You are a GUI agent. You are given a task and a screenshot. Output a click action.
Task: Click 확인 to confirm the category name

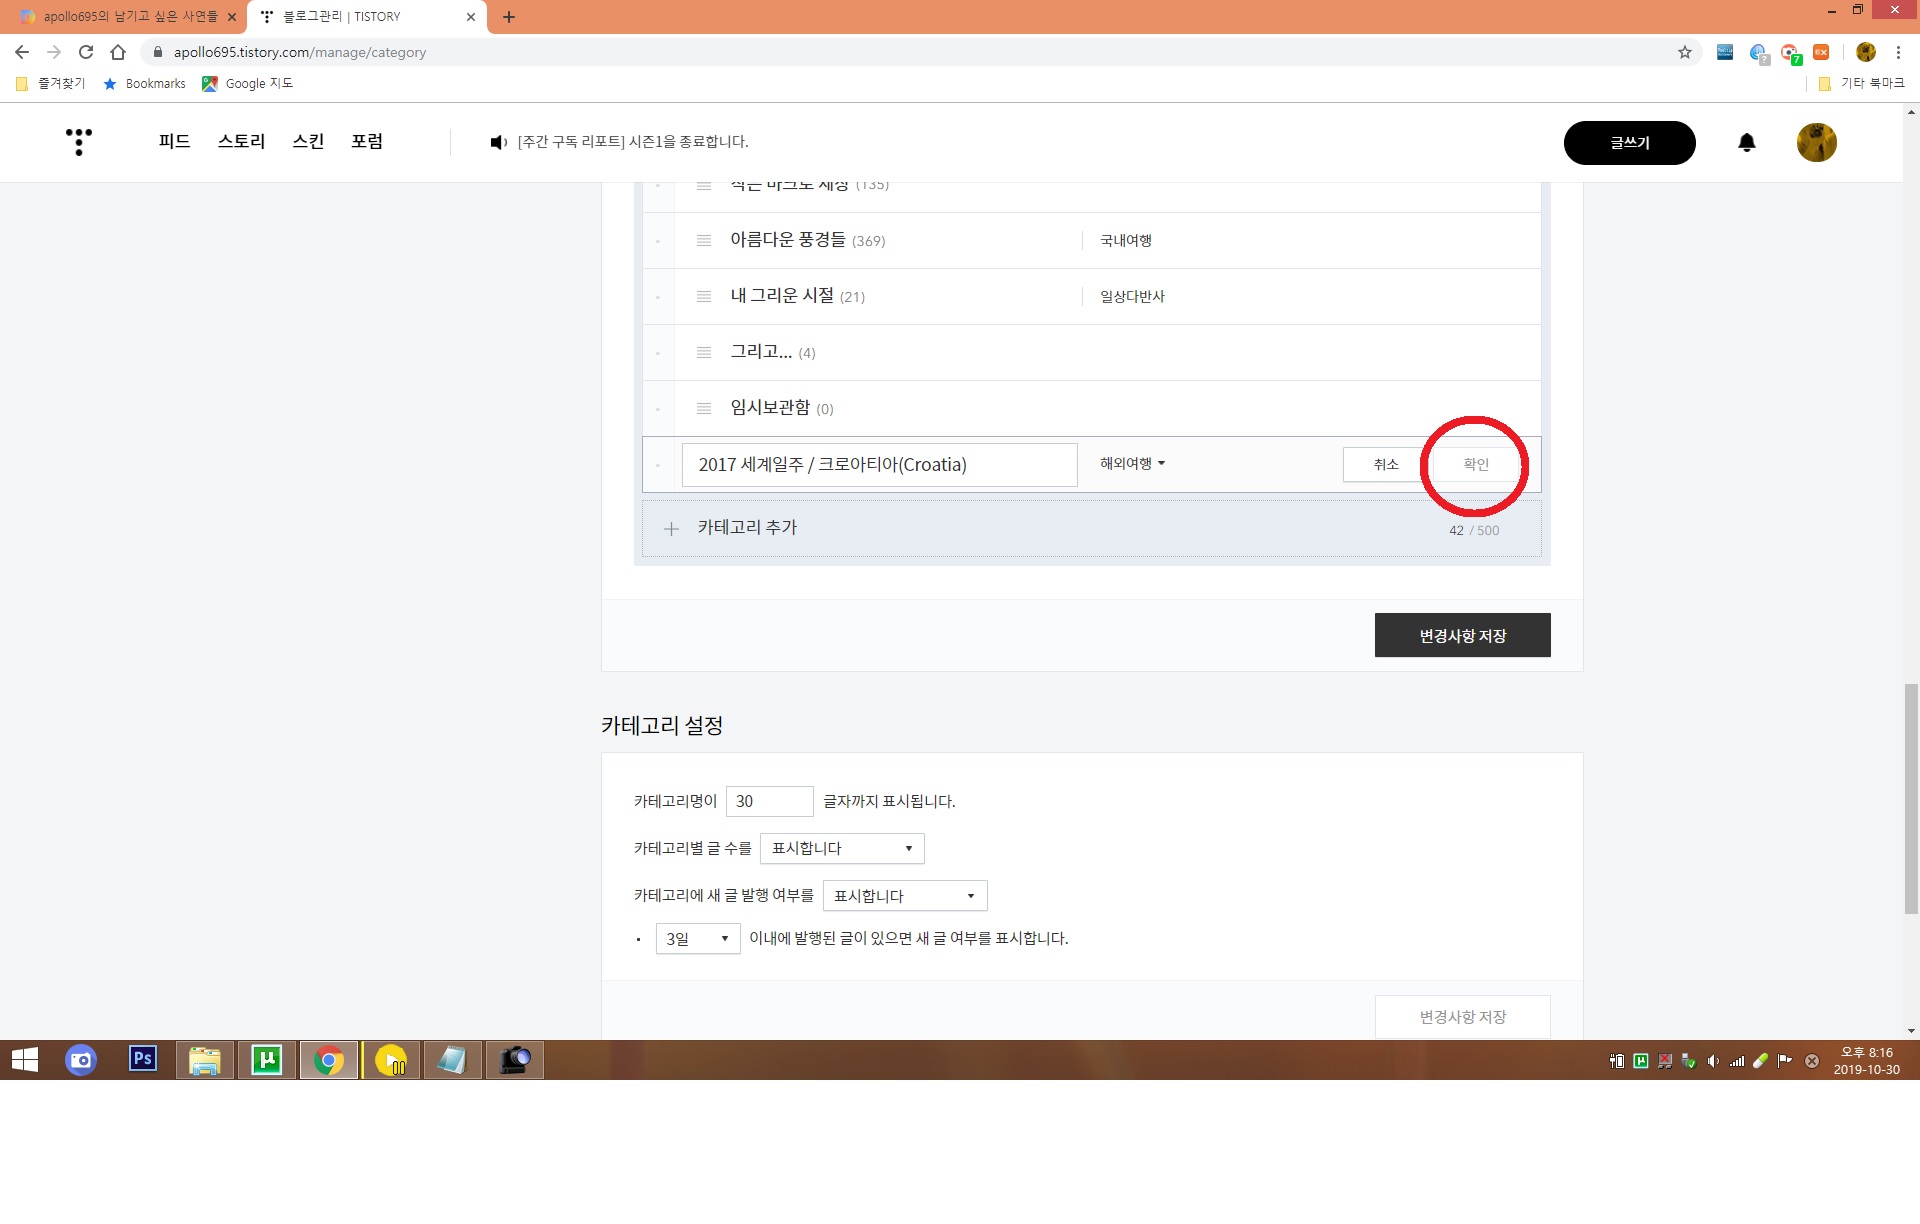[1476, 464]
